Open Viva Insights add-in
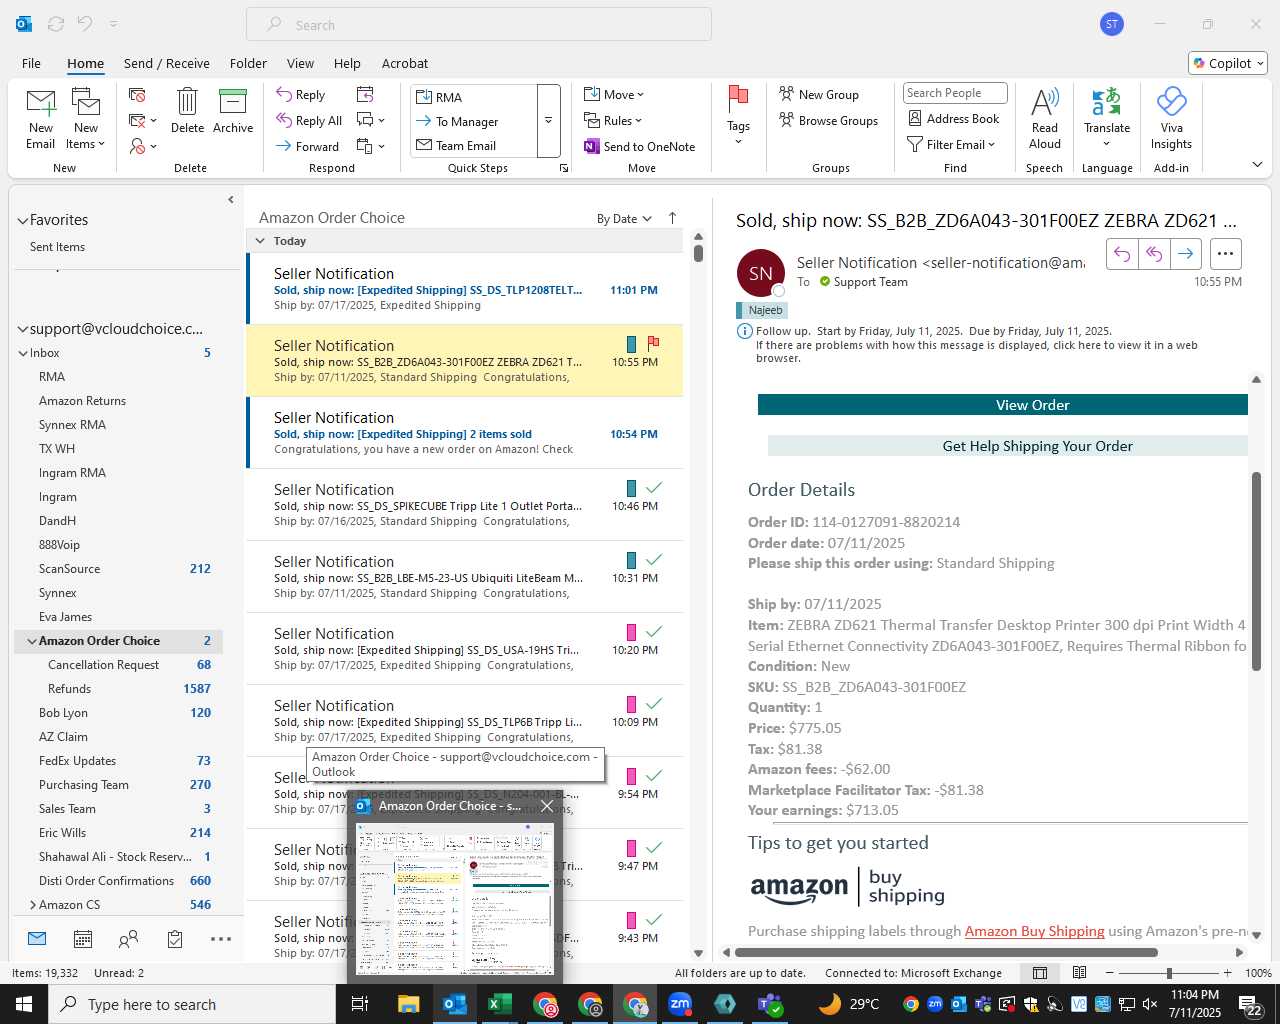Image resolution: width=1280 pixels, height=1024 pixels. [x=1171, y=118]
